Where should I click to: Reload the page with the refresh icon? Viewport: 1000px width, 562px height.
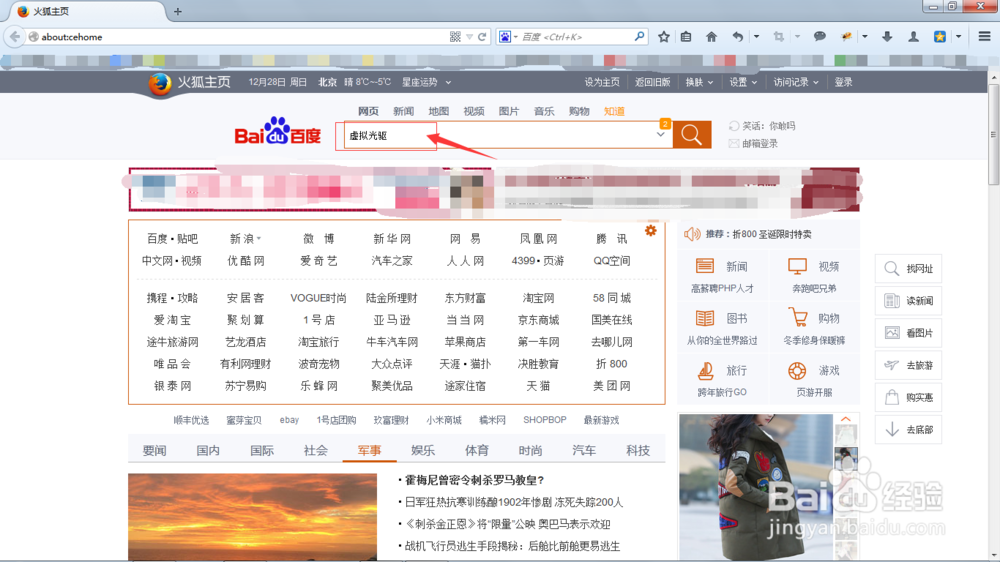pos(482,37)
